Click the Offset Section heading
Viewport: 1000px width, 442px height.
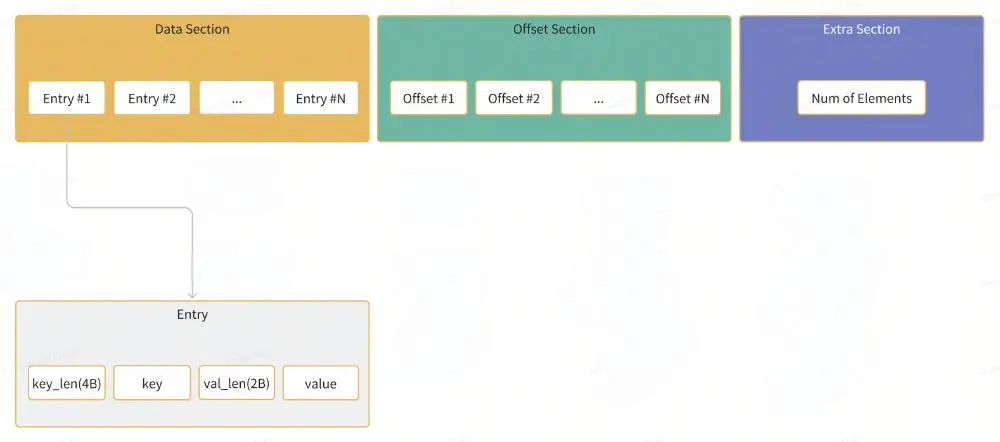(x=554, y=29)
